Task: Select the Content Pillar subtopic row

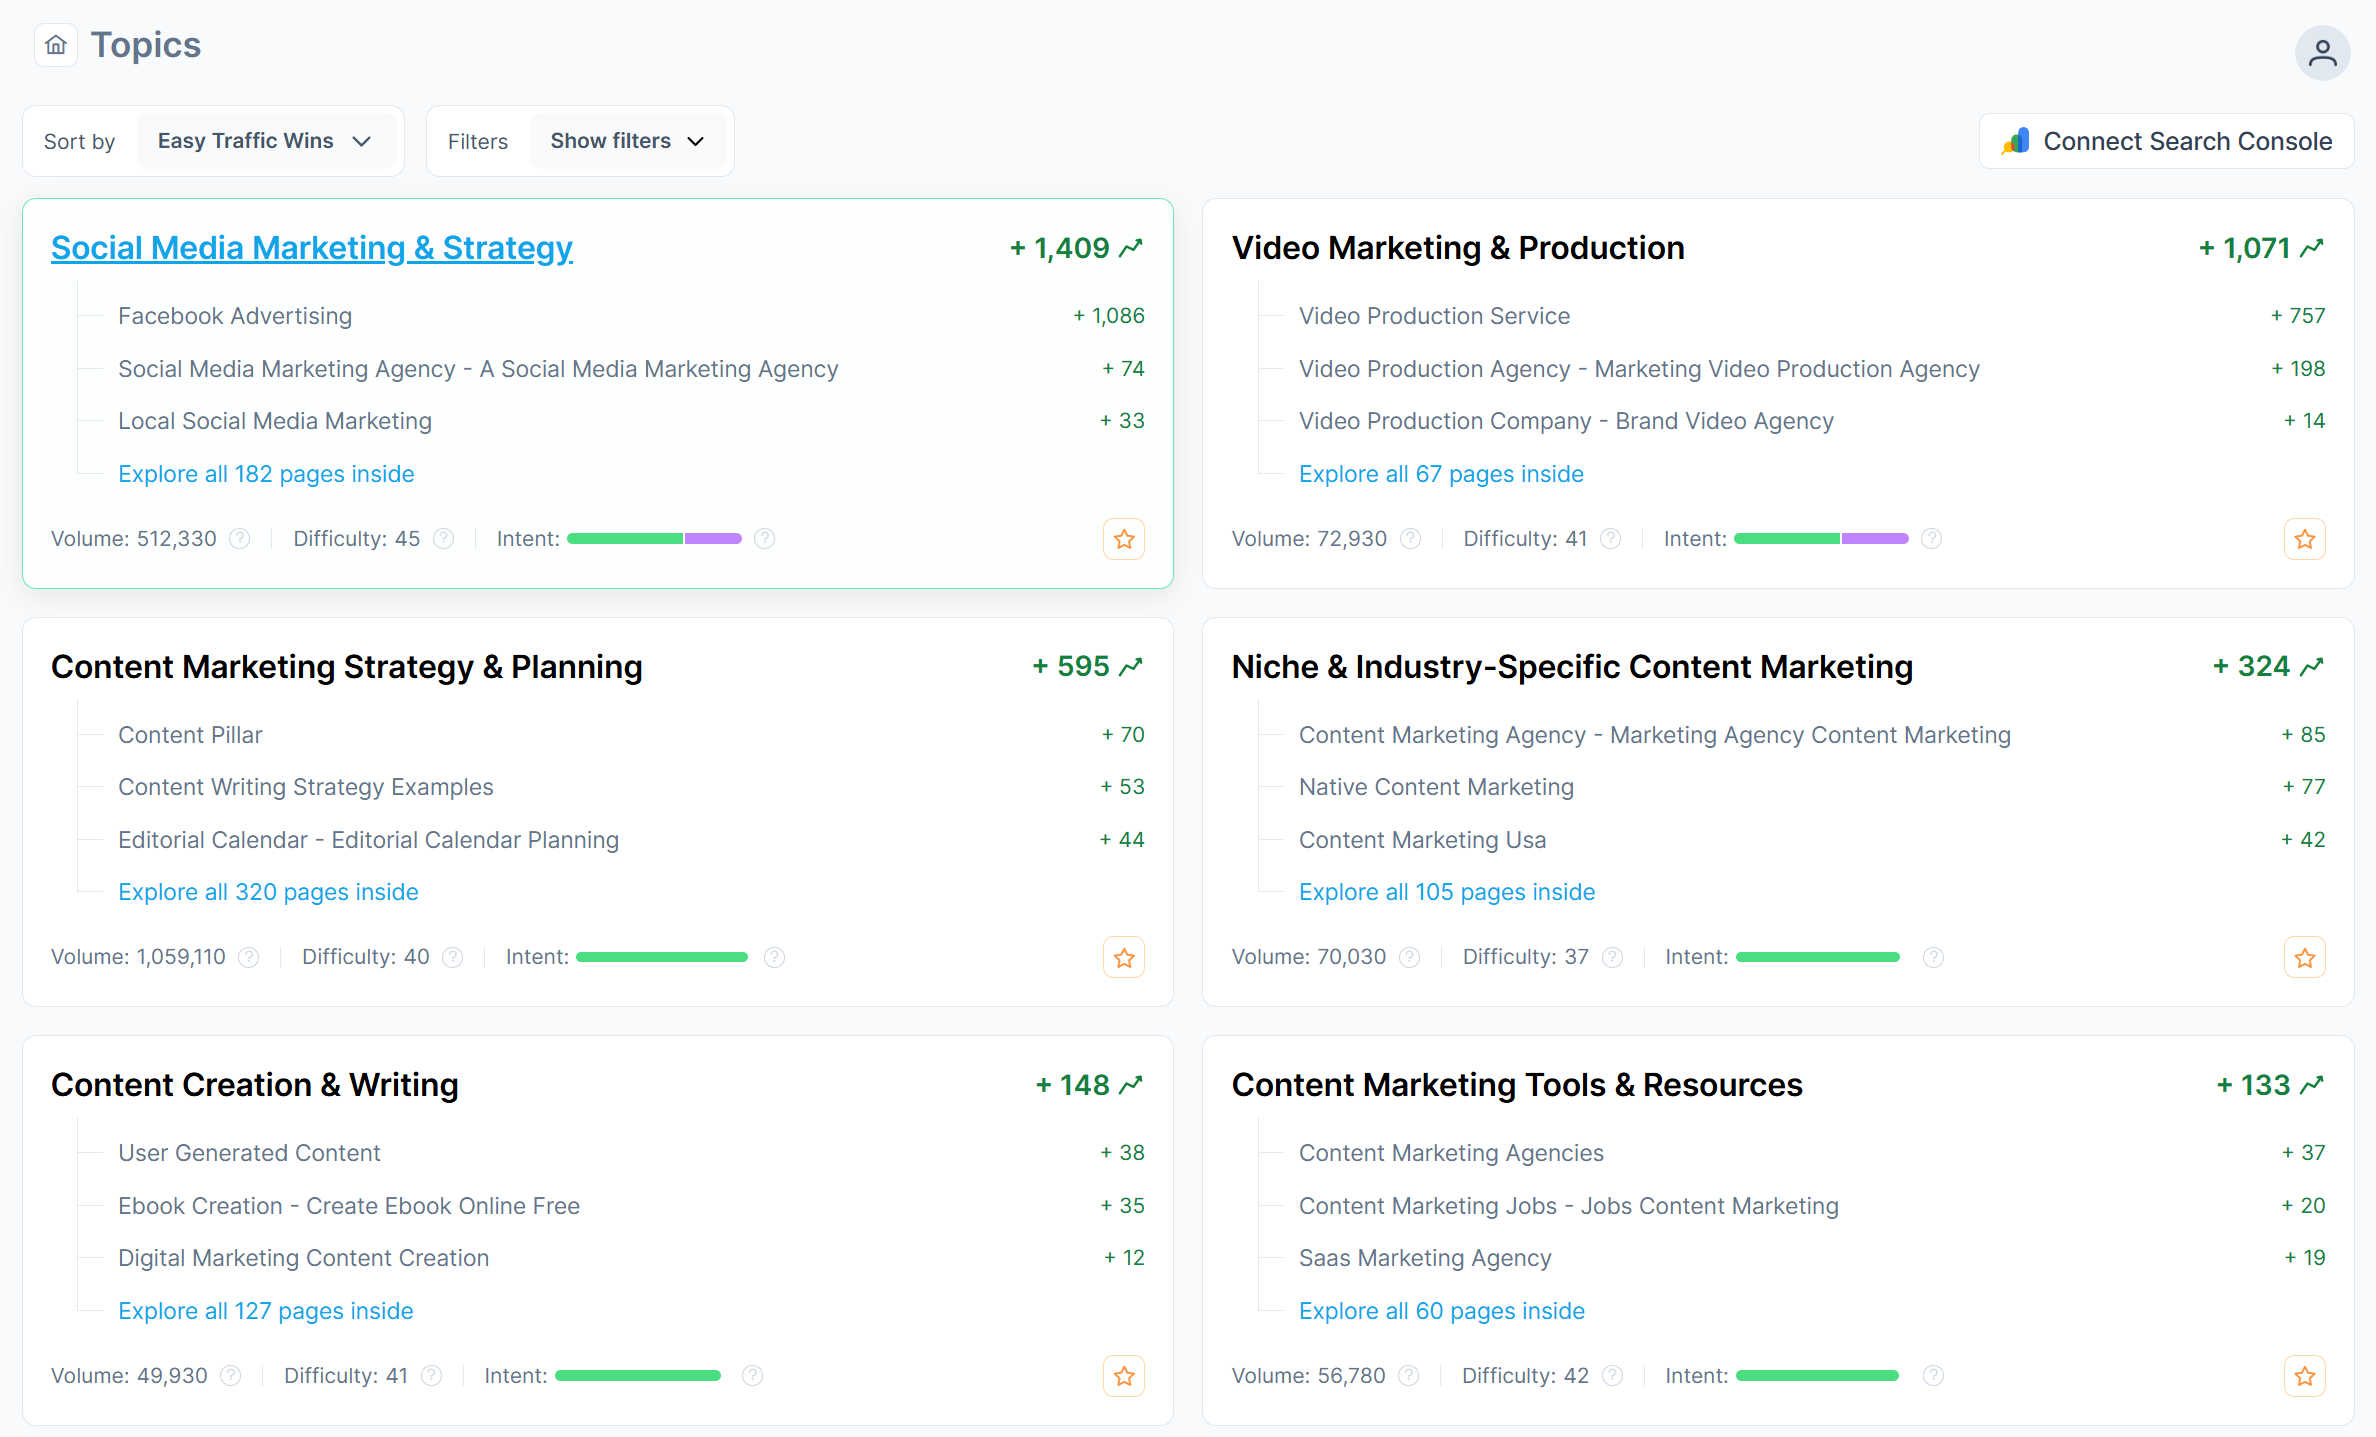Action: (x=190, y=735)
